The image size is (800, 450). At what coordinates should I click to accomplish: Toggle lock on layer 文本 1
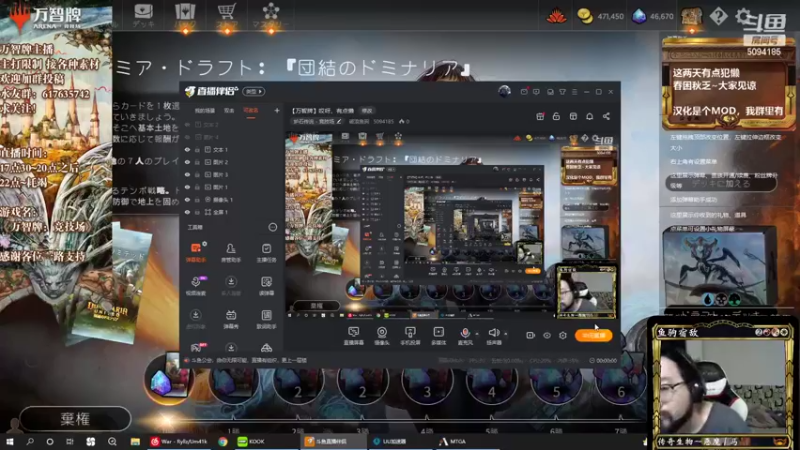point(197,150)
